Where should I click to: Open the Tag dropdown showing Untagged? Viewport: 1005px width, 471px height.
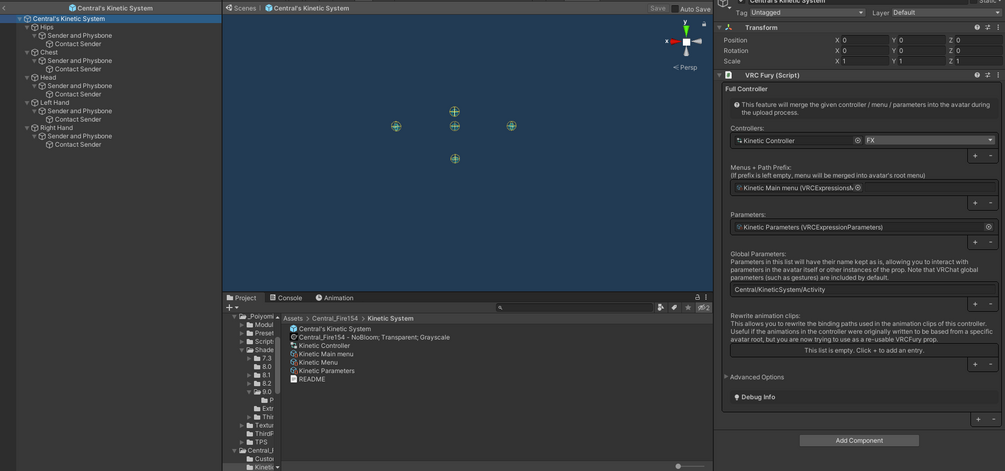[807, 13]
